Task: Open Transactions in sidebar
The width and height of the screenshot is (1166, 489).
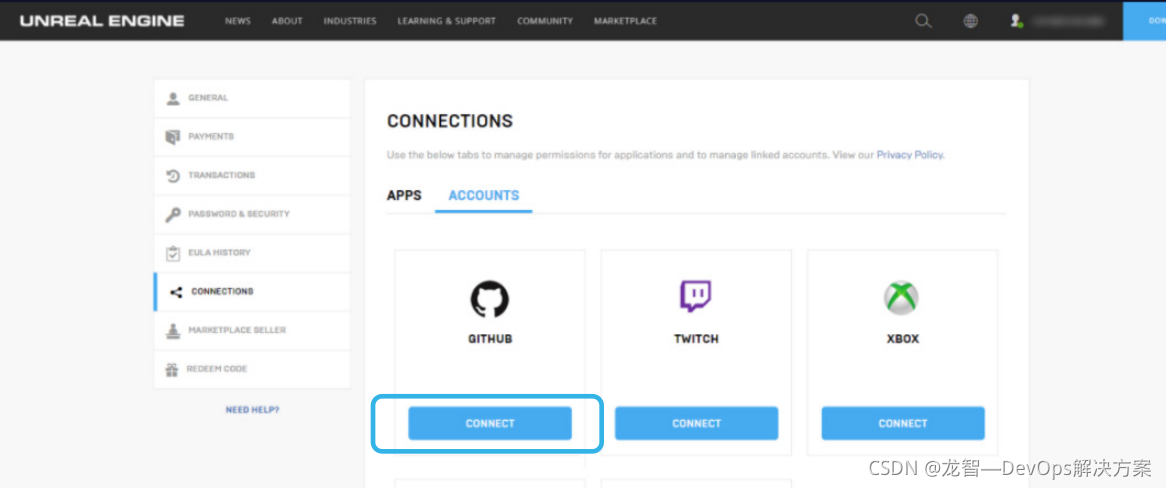Action: tap(252, 175)
